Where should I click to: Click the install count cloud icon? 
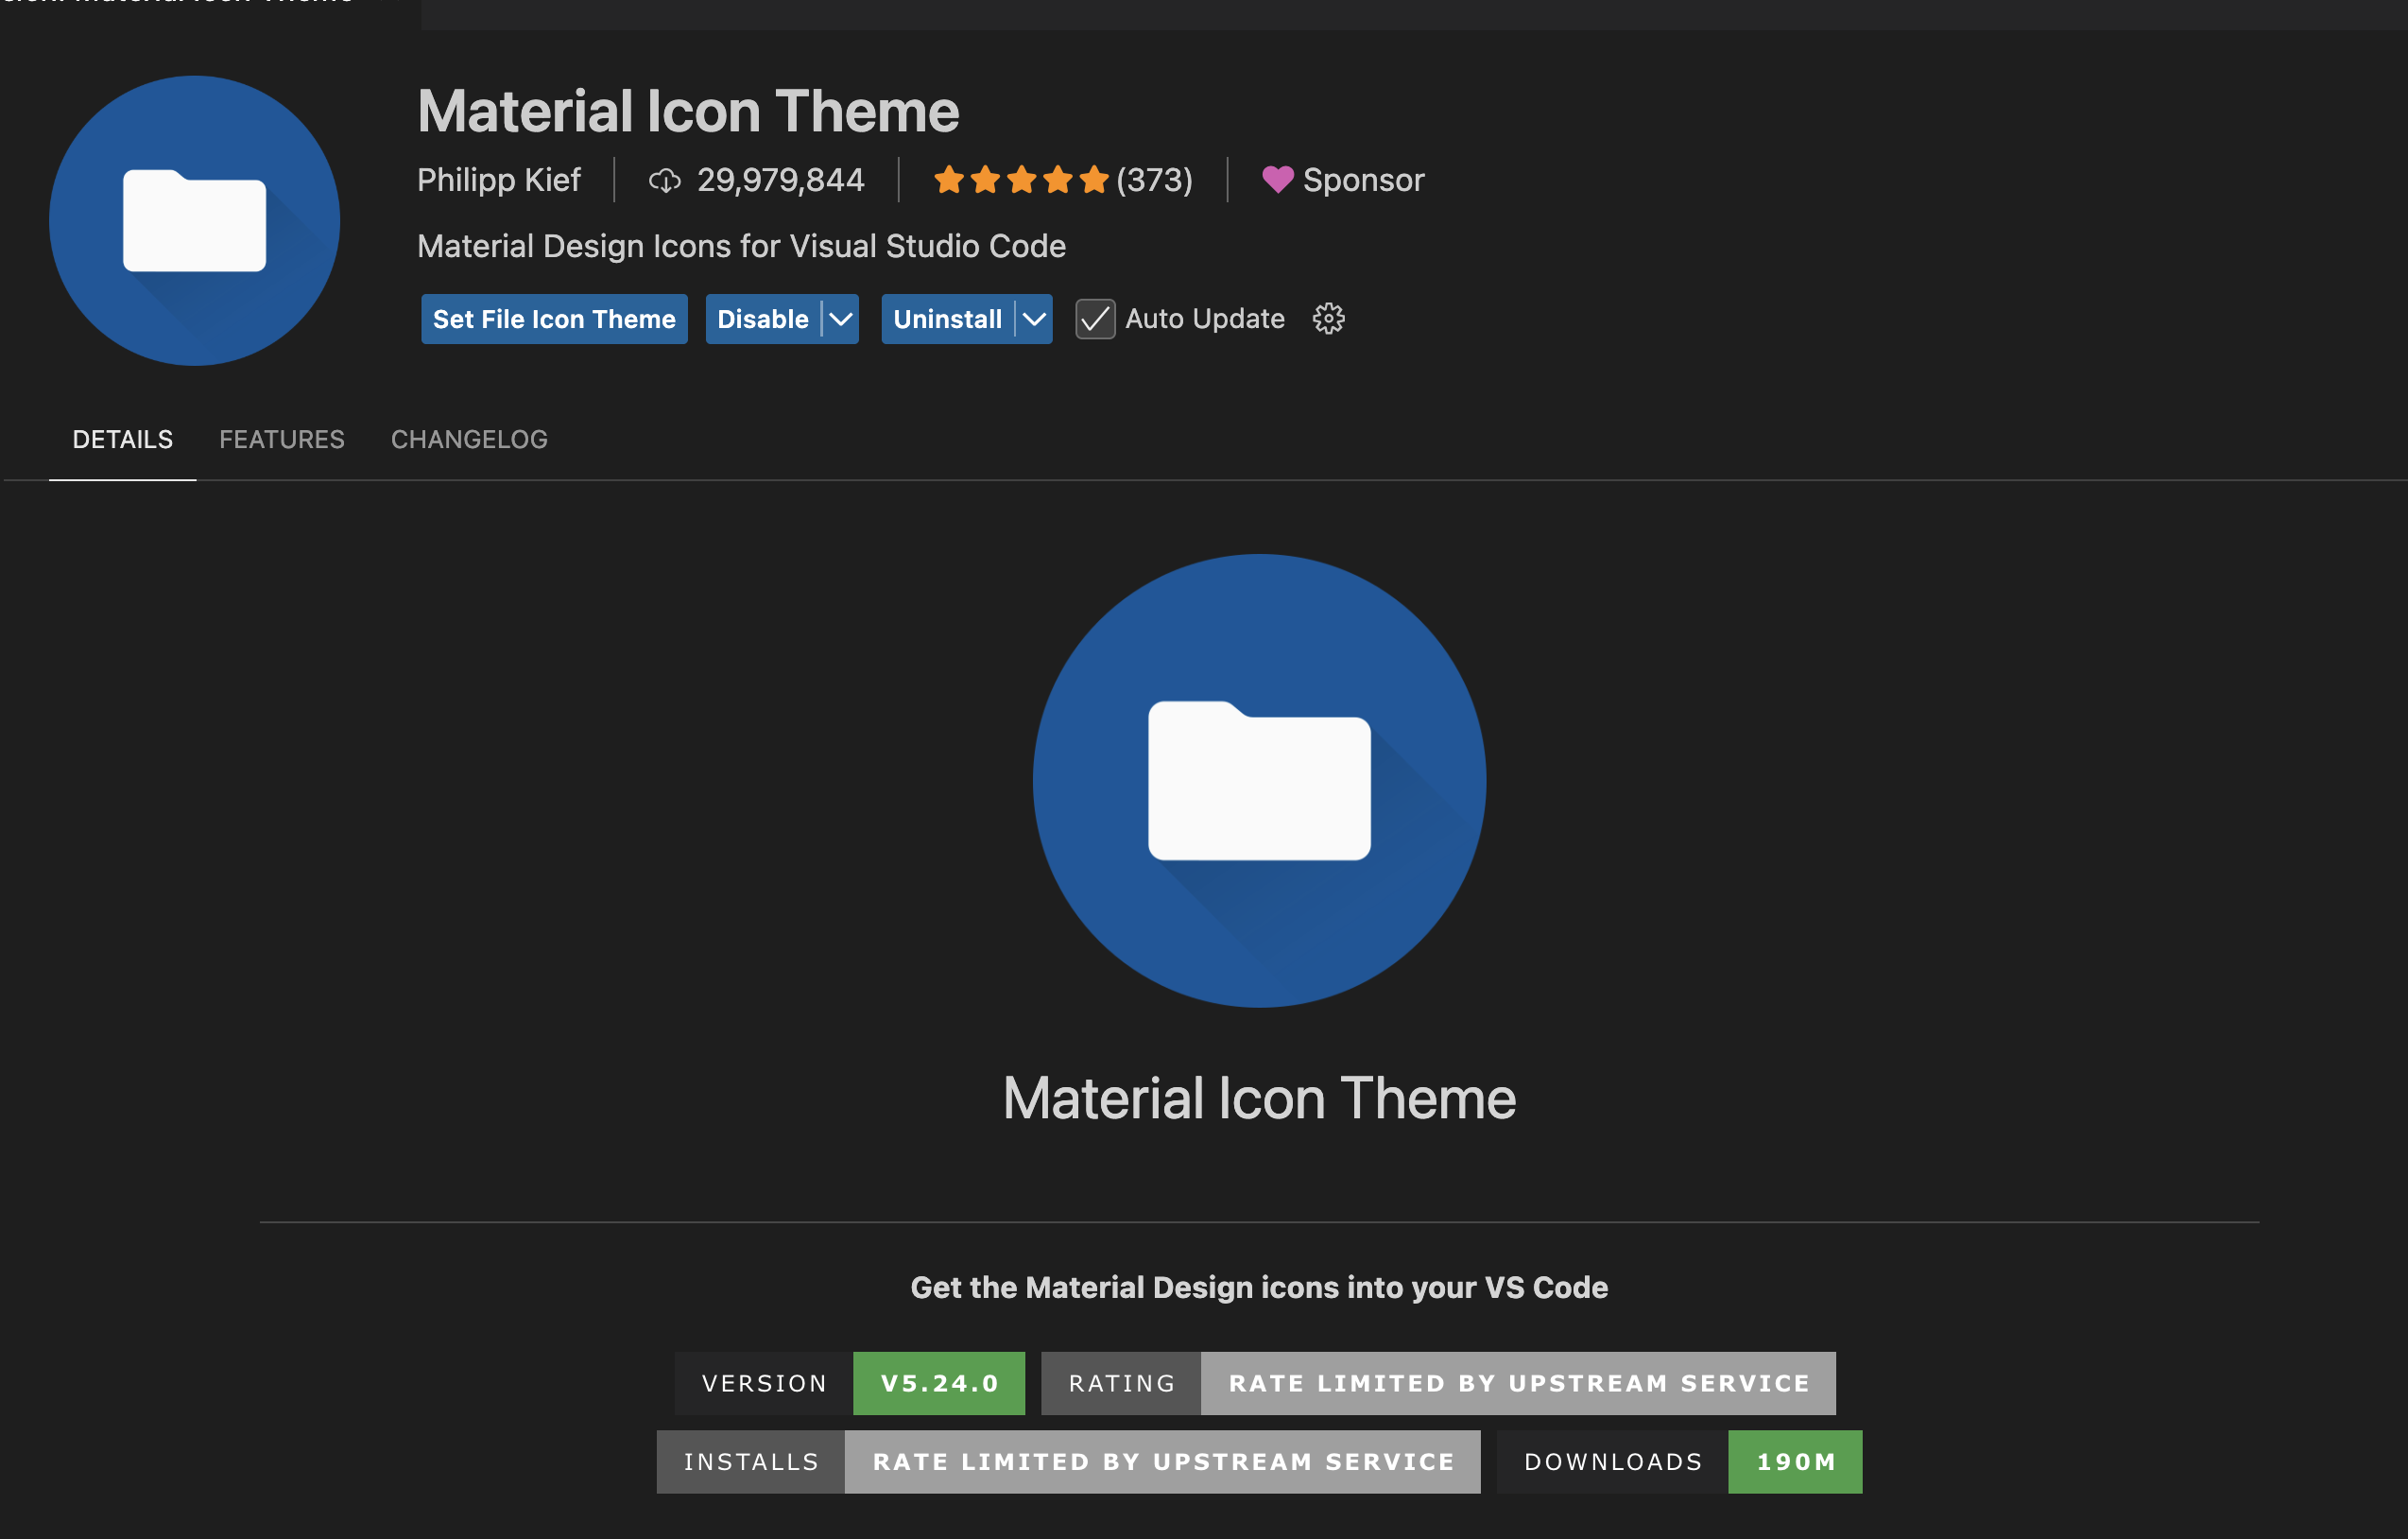[665, 181]
